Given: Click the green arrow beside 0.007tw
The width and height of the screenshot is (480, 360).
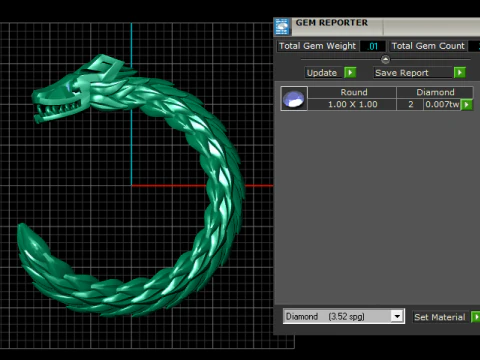Looking at the screenshot, I should (467, 105).
